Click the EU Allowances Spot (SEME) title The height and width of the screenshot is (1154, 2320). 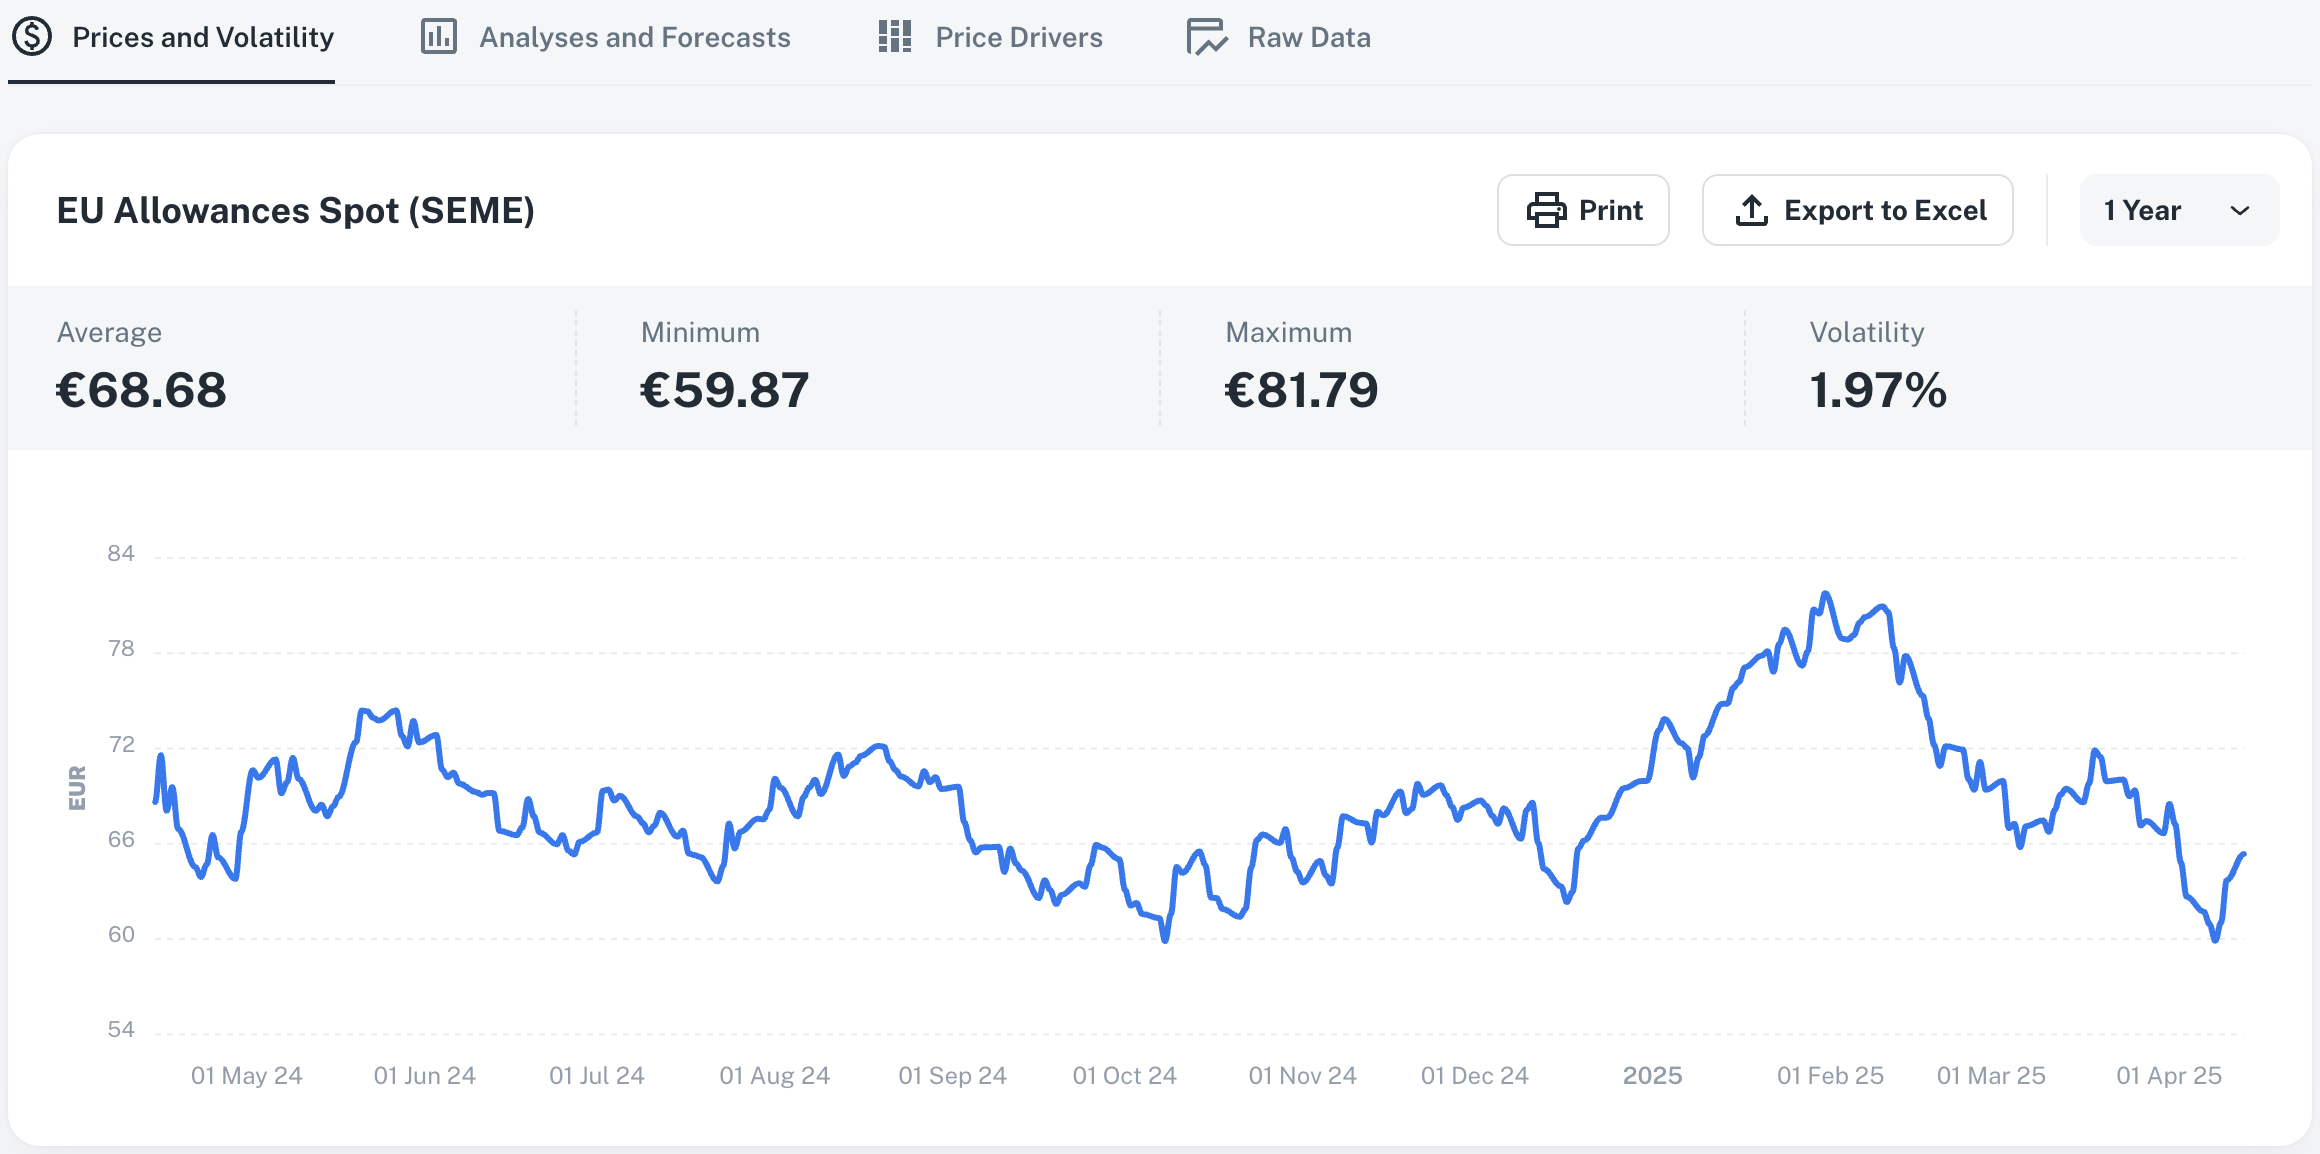296,211
